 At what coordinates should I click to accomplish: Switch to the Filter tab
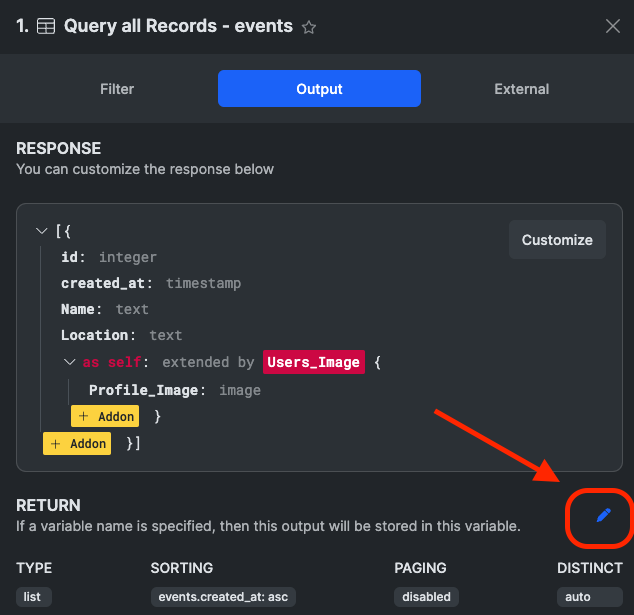[x=117, y=89]
